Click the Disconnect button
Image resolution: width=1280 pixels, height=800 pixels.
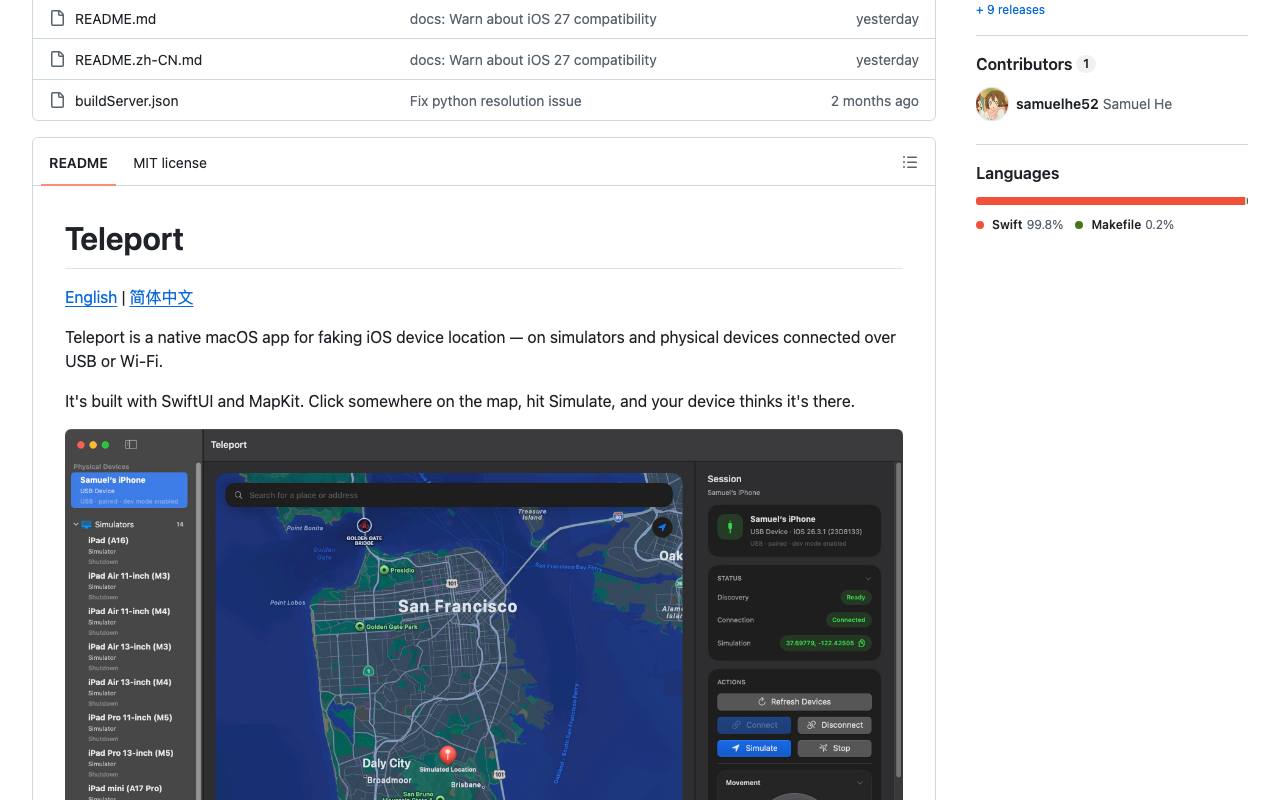pyautogui.click(x=835, y=725)
